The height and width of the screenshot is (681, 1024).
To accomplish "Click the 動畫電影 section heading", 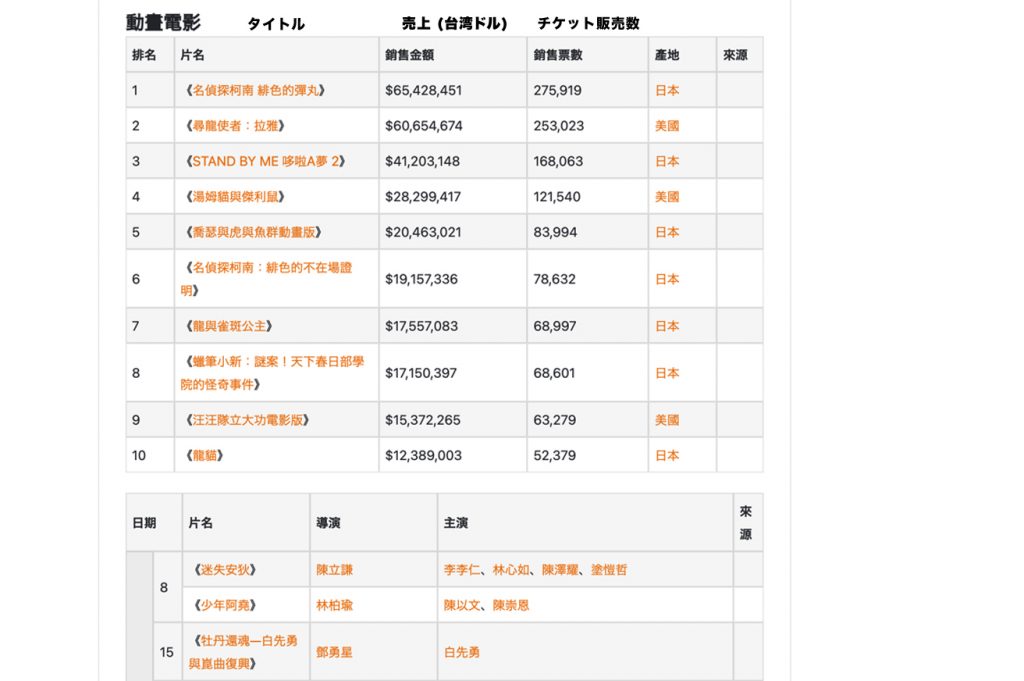I will tap(163, 23).
